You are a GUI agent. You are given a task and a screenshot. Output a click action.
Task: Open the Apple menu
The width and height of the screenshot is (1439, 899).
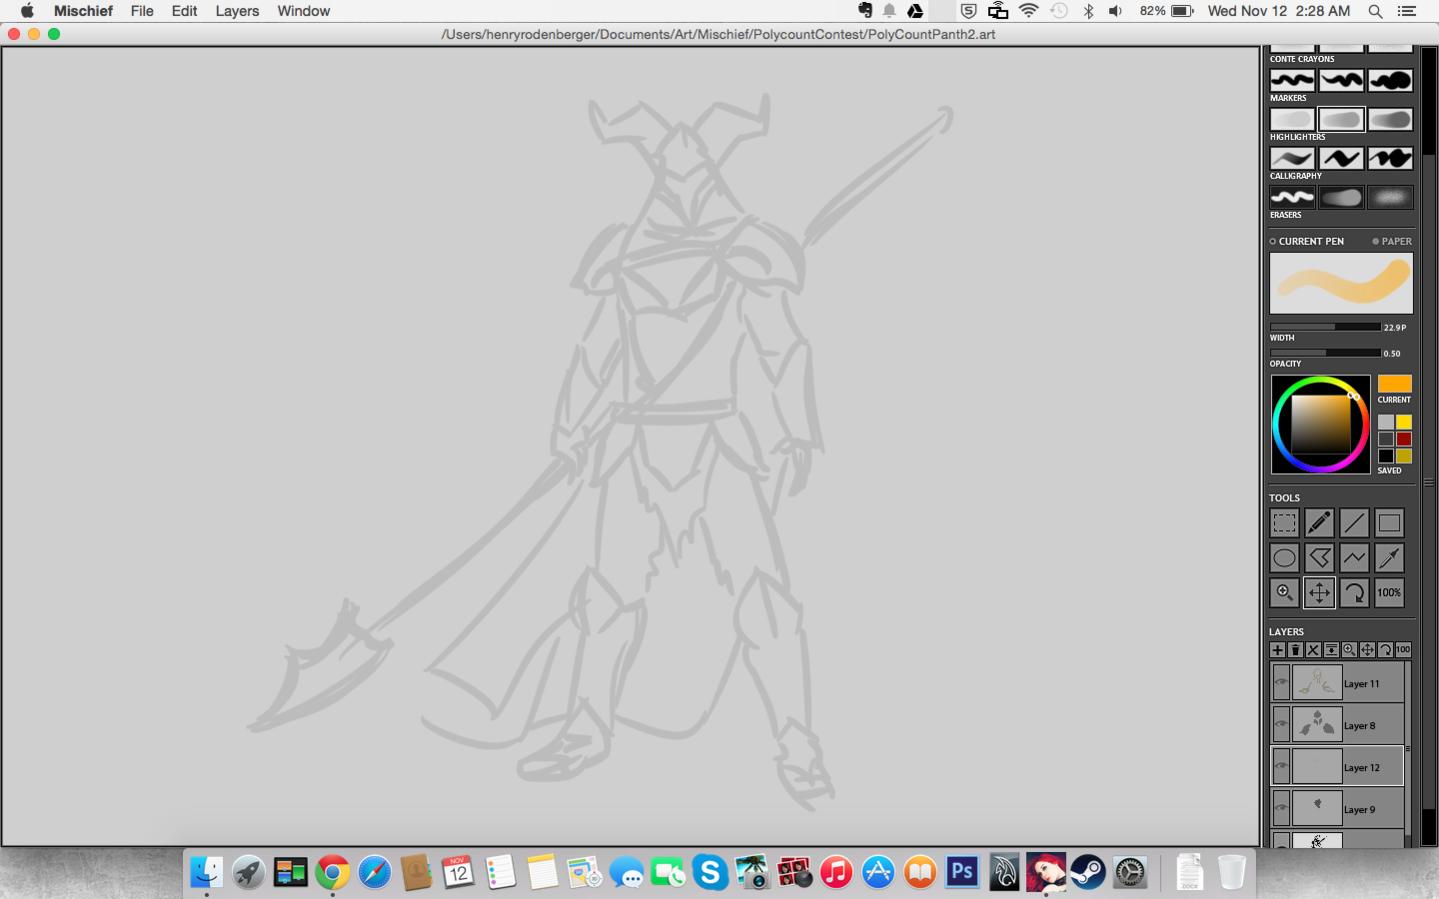pos(27,11)
